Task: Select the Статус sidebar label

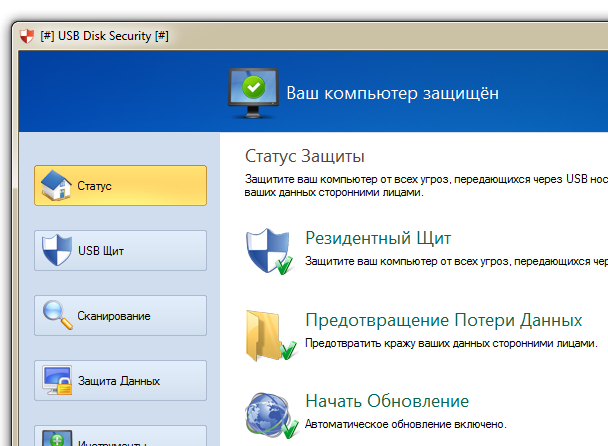Action: (95, 186)
